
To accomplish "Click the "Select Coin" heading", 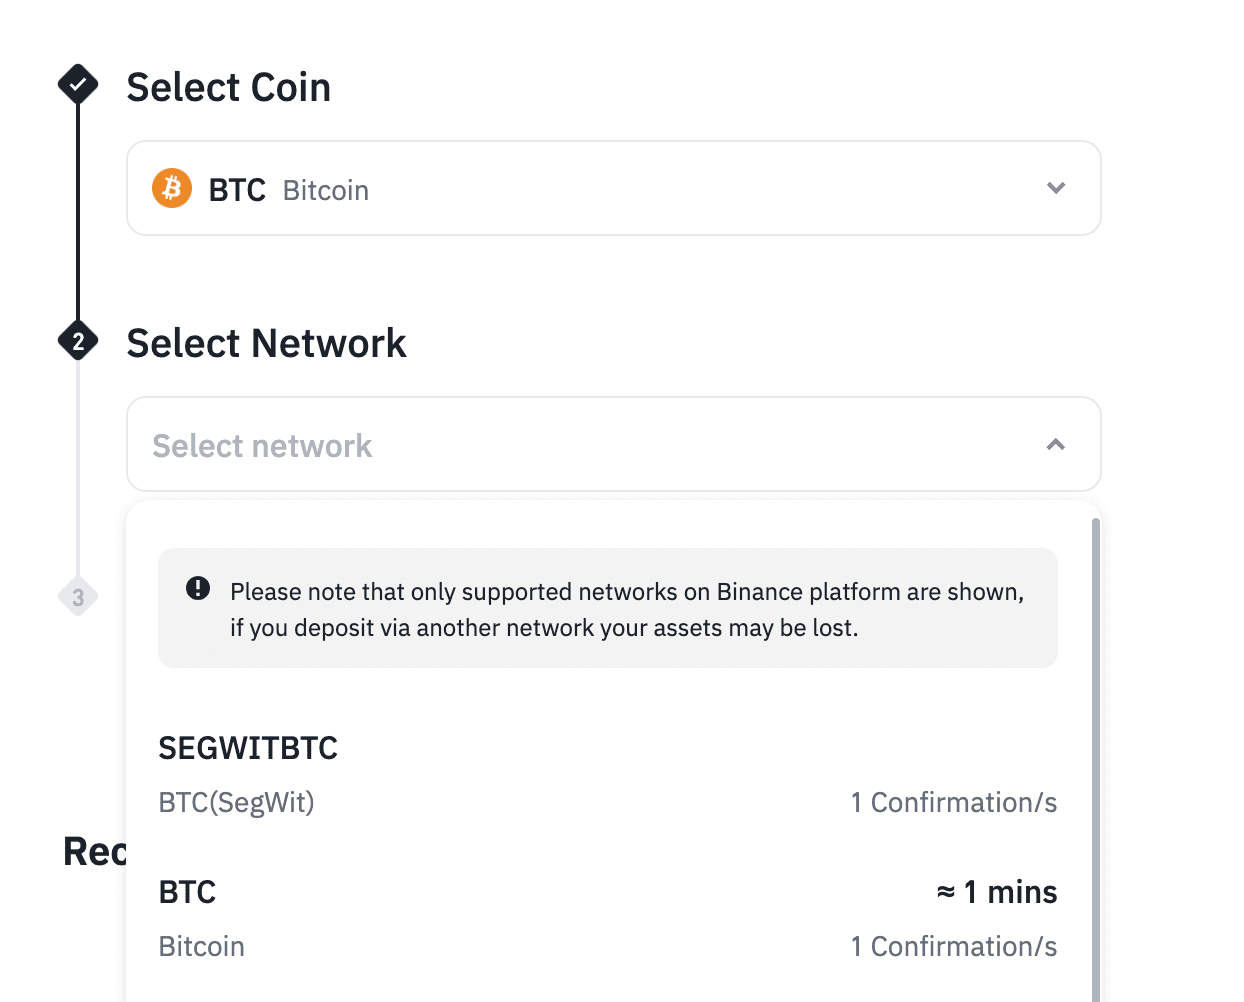I will 228,87.
